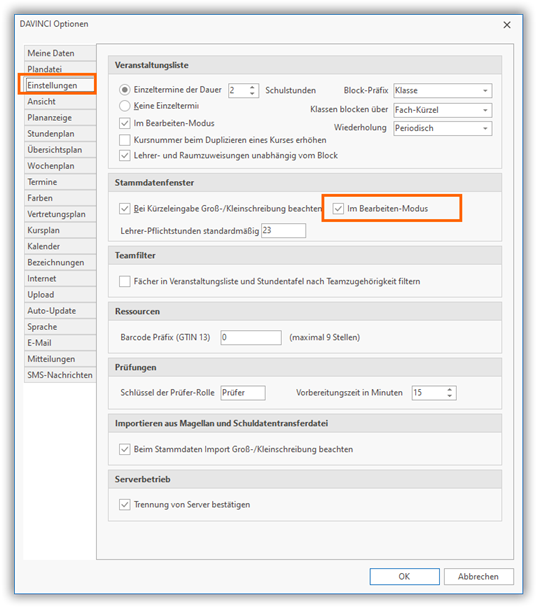Decrease Schulstunden duration with down arrow
Screen dimensions: 537x608
[x=252, y=93]
